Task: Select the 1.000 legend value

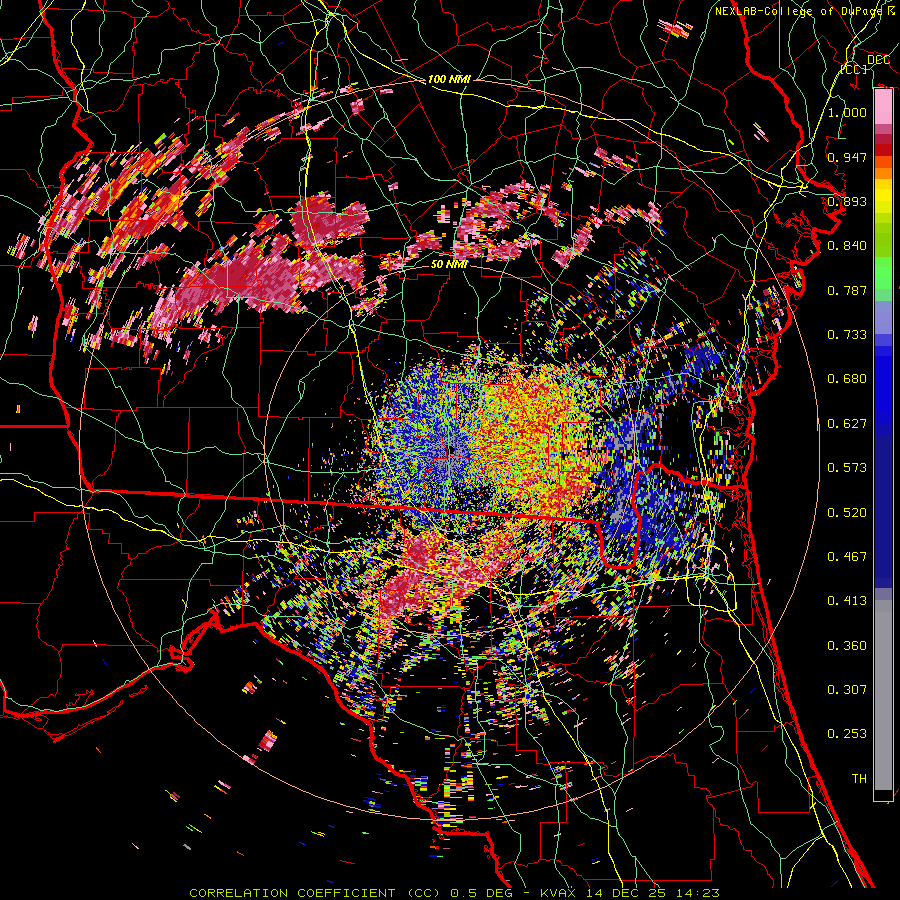Action: click(847, 112)
